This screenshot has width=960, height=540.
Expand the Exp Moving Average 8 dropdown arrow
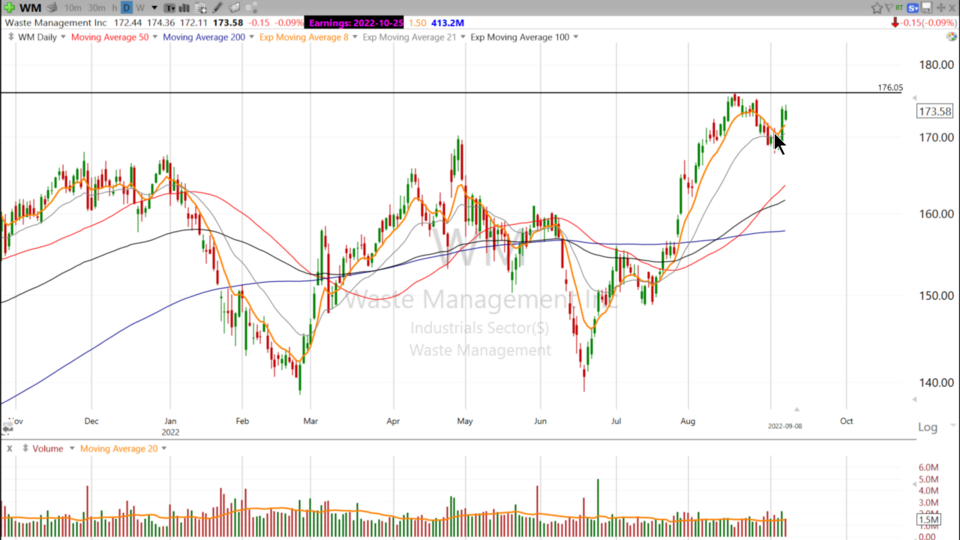tap(354, 37)
